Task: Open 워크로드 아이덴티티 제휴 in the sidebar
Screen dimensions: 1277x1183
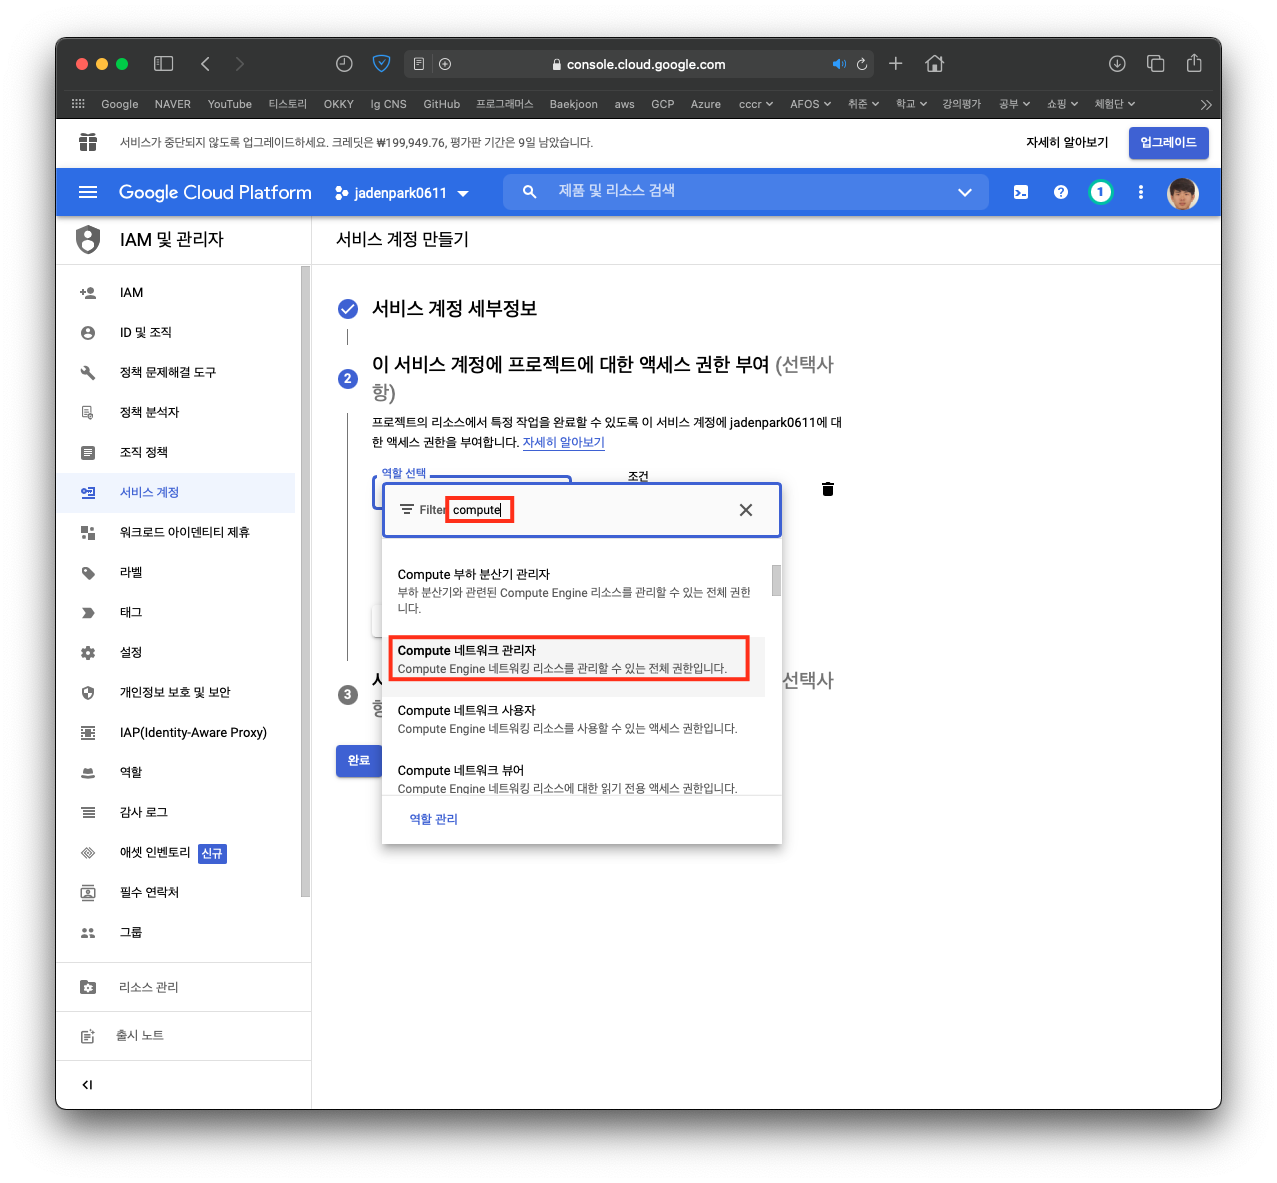Action: point(176,533)
